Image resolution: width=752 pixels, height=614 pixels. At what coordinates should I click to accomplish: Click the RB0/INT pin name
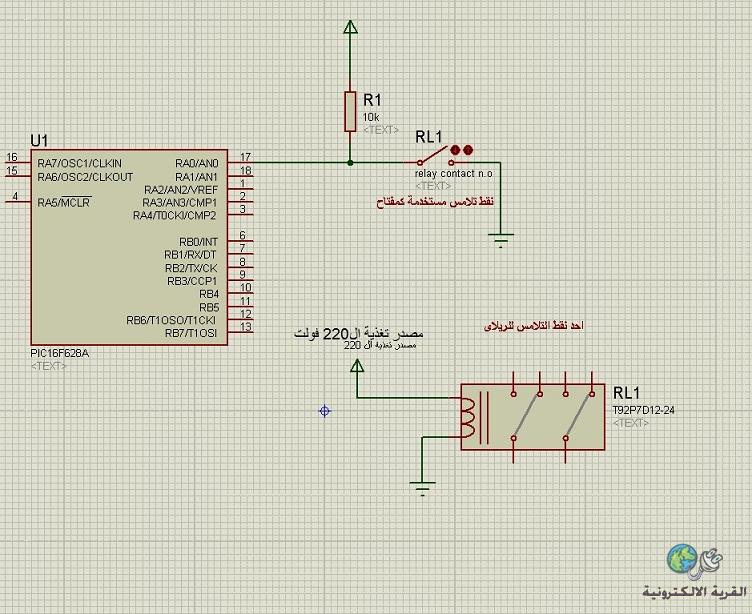[x=199, y=242]
